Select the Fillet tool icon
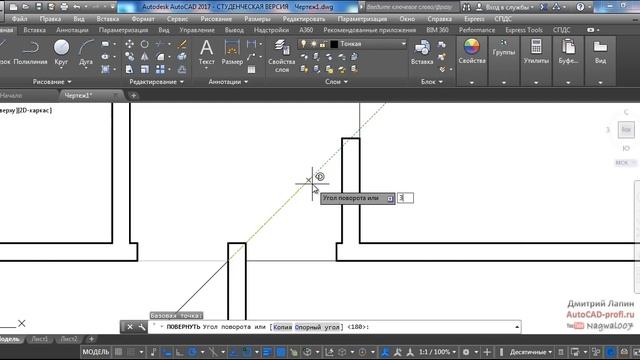The height and width of the screenshot is (360, 640). [160, 57]
